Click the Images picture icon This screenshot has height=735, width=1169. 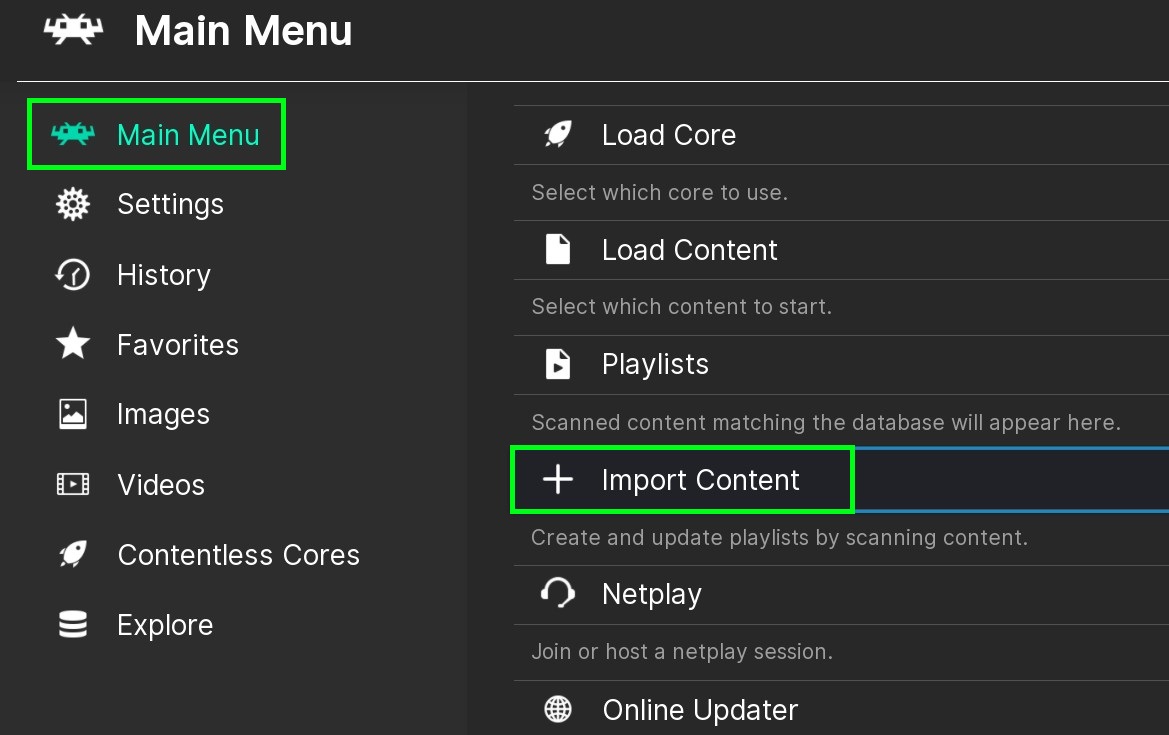pyautogui.click(x=73, y=415)
